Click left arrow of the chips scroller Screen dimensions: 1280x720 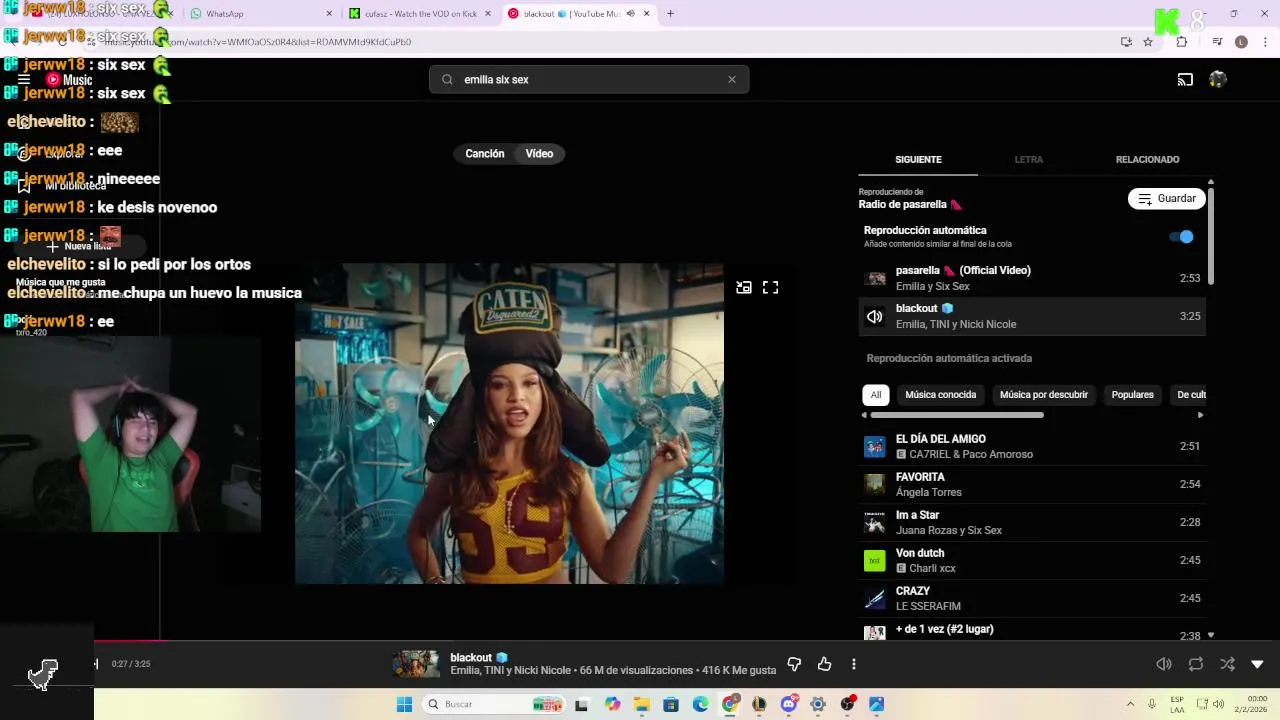click(x=864, y=415)
